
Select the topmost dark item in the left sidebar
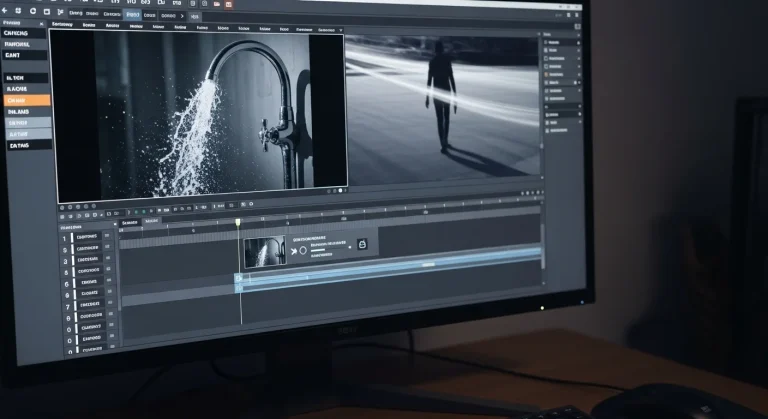click(x=24, y=33)
